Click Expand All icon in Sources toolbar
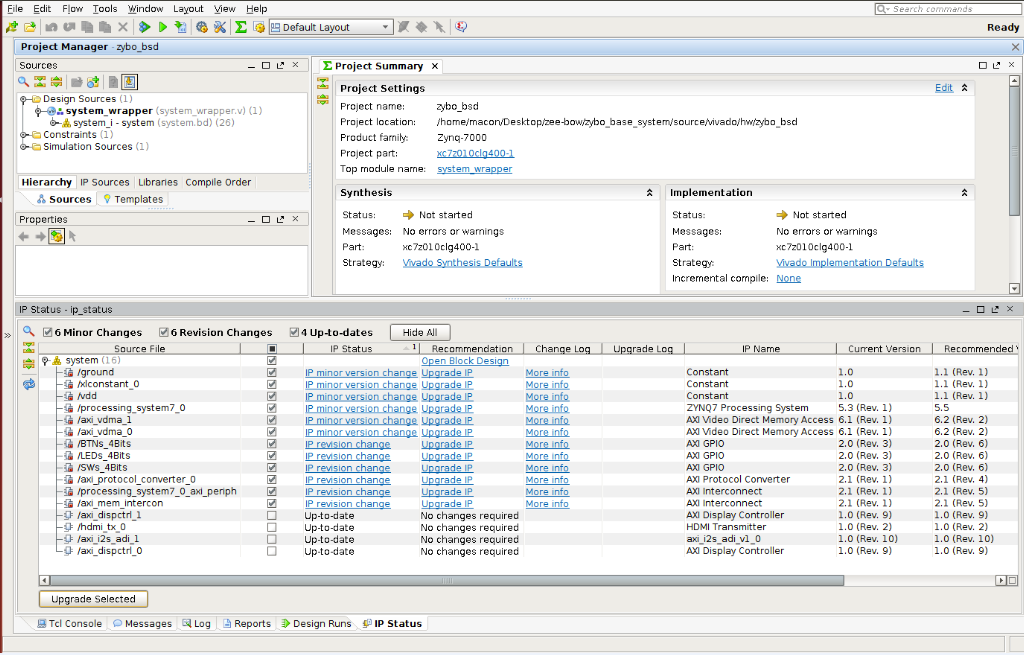Screen dimensions: 1024x655 pos(57,82)
